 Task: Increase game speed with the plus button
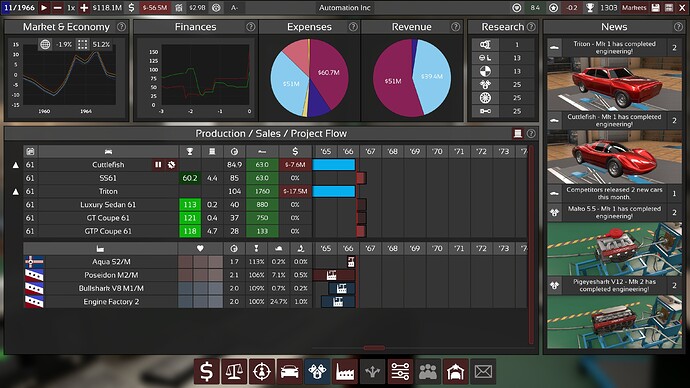pyautogui.click(x=84, y=7)
